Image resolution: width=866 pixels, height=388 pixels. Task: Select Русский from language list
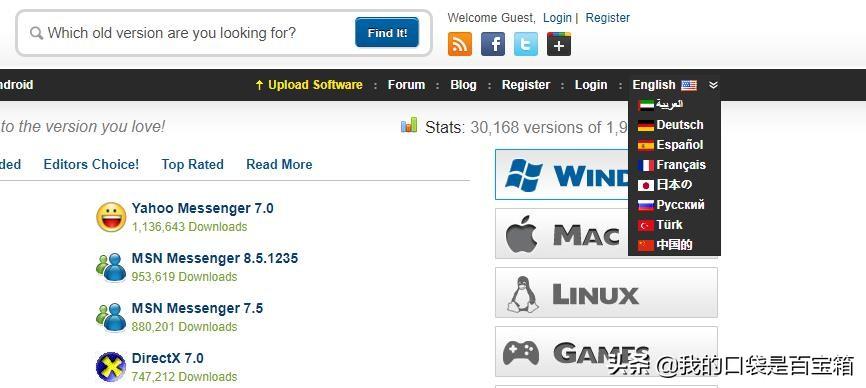[x=680, y=205]
